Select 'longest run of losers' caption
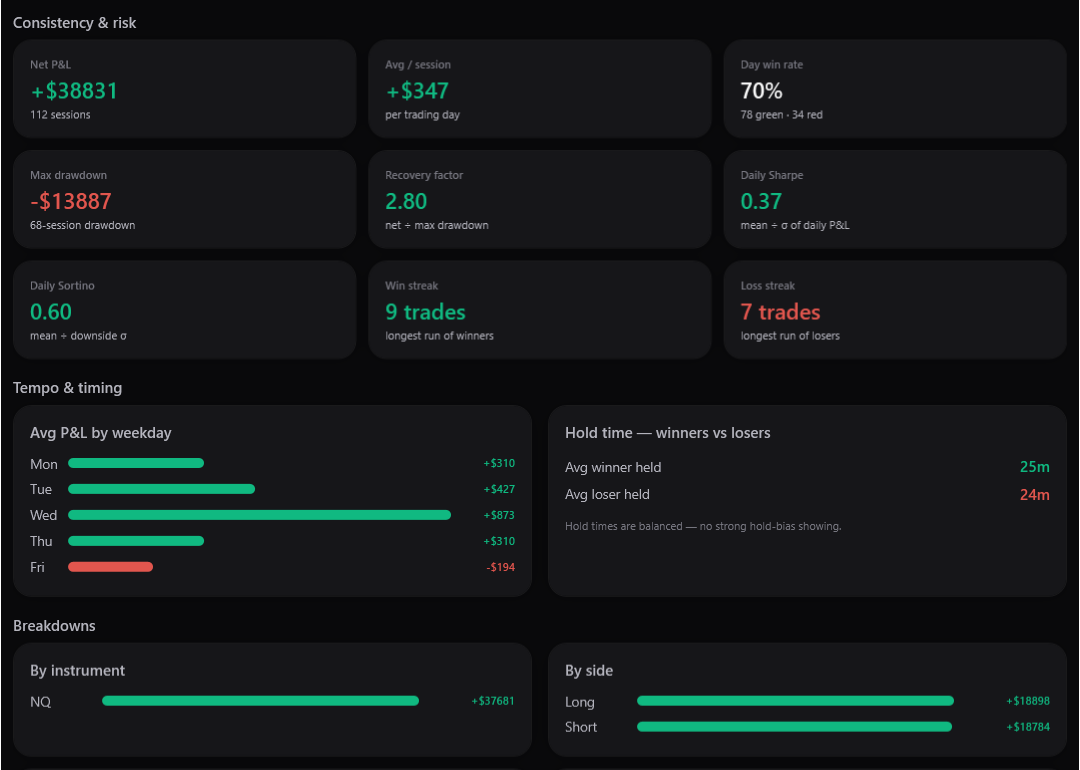 [x=790, y=336]
